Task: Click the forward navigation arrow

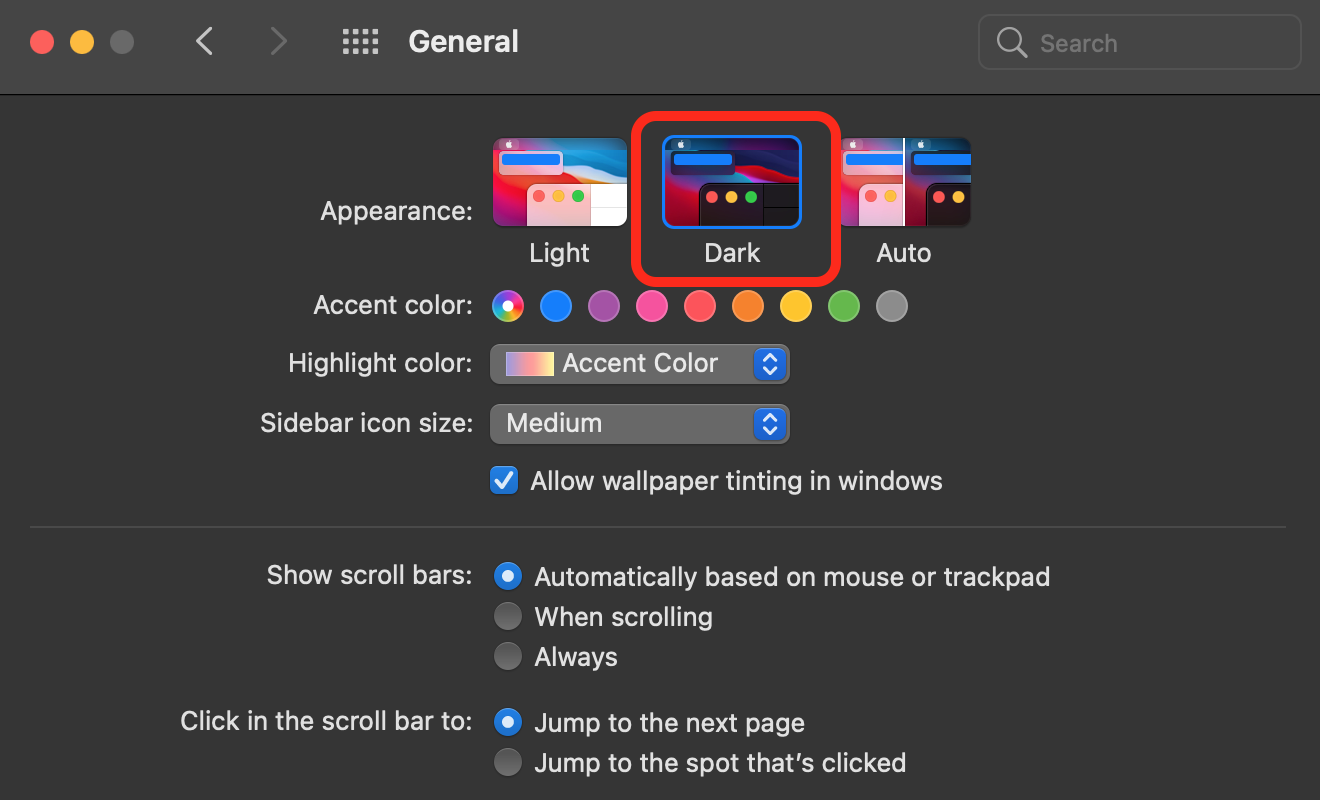Action: point(277,41)
